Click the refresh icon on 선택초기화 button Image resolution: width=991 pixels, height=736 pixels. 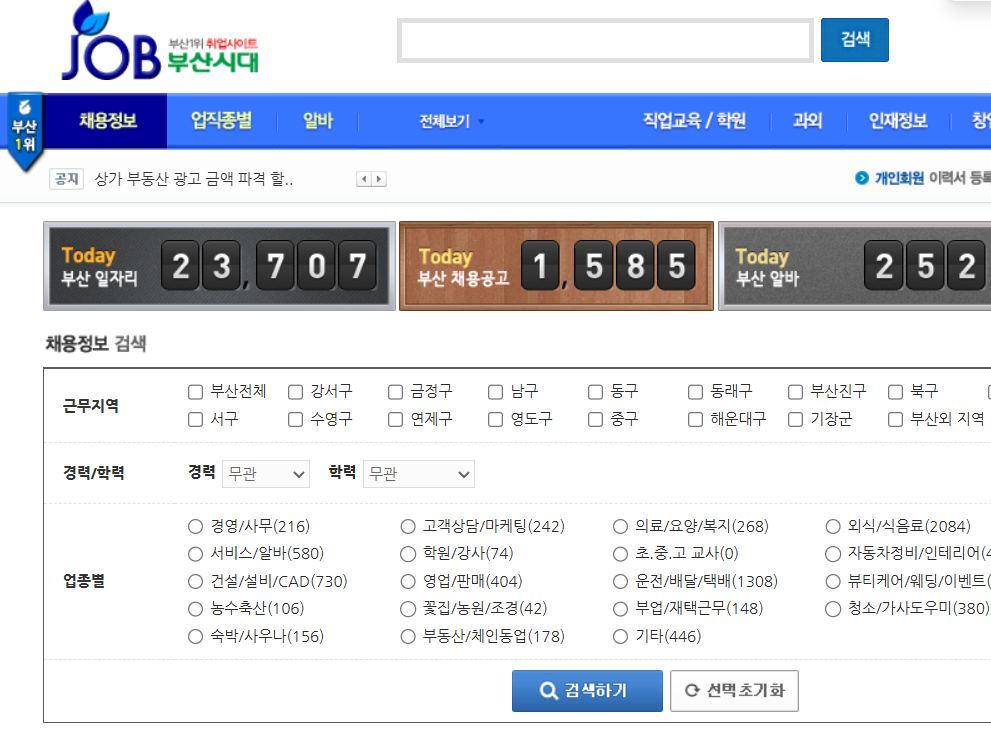point(692,690)
